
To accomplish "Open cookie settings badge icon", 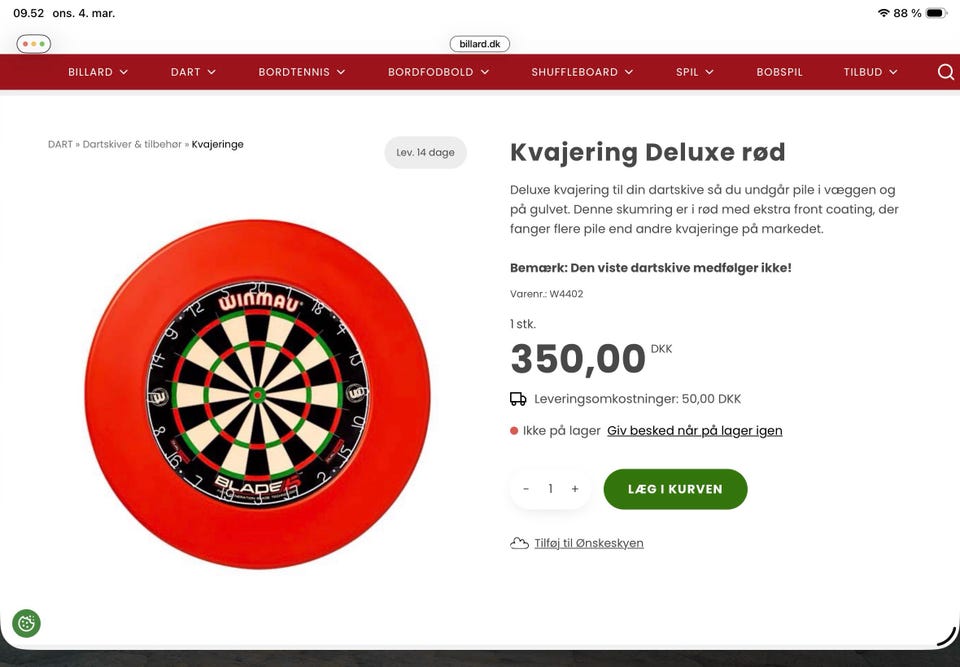I will pyautogui.click(x=26, y=624).
